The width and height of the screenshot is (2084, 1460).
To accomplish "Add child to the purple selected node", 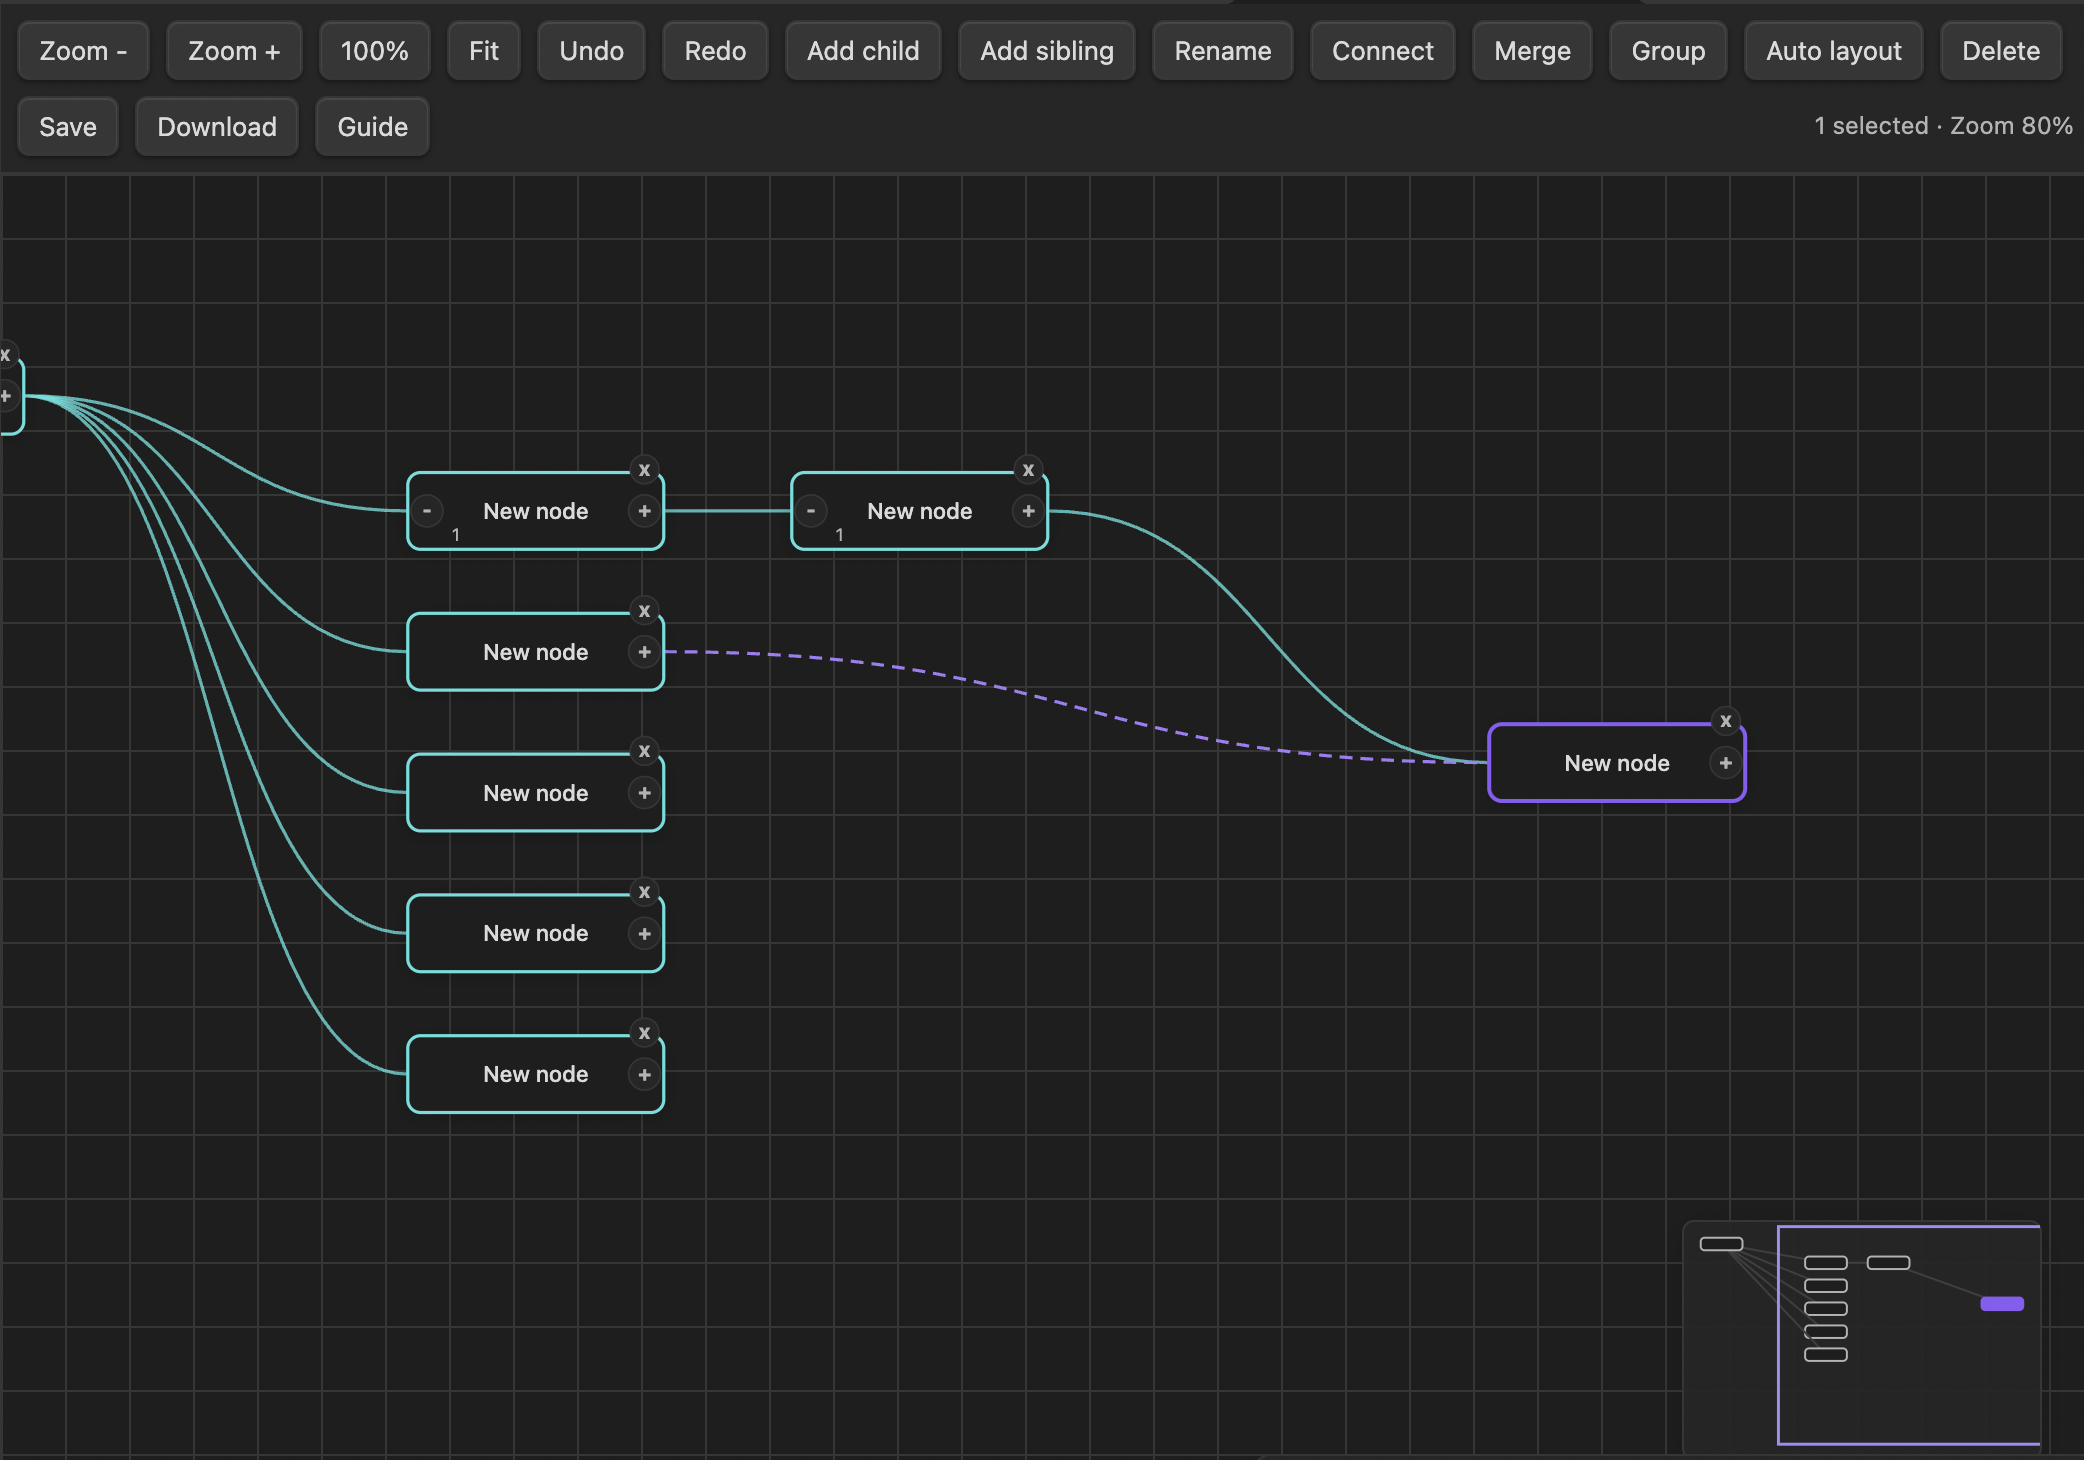I will (x=1726, y=763).
